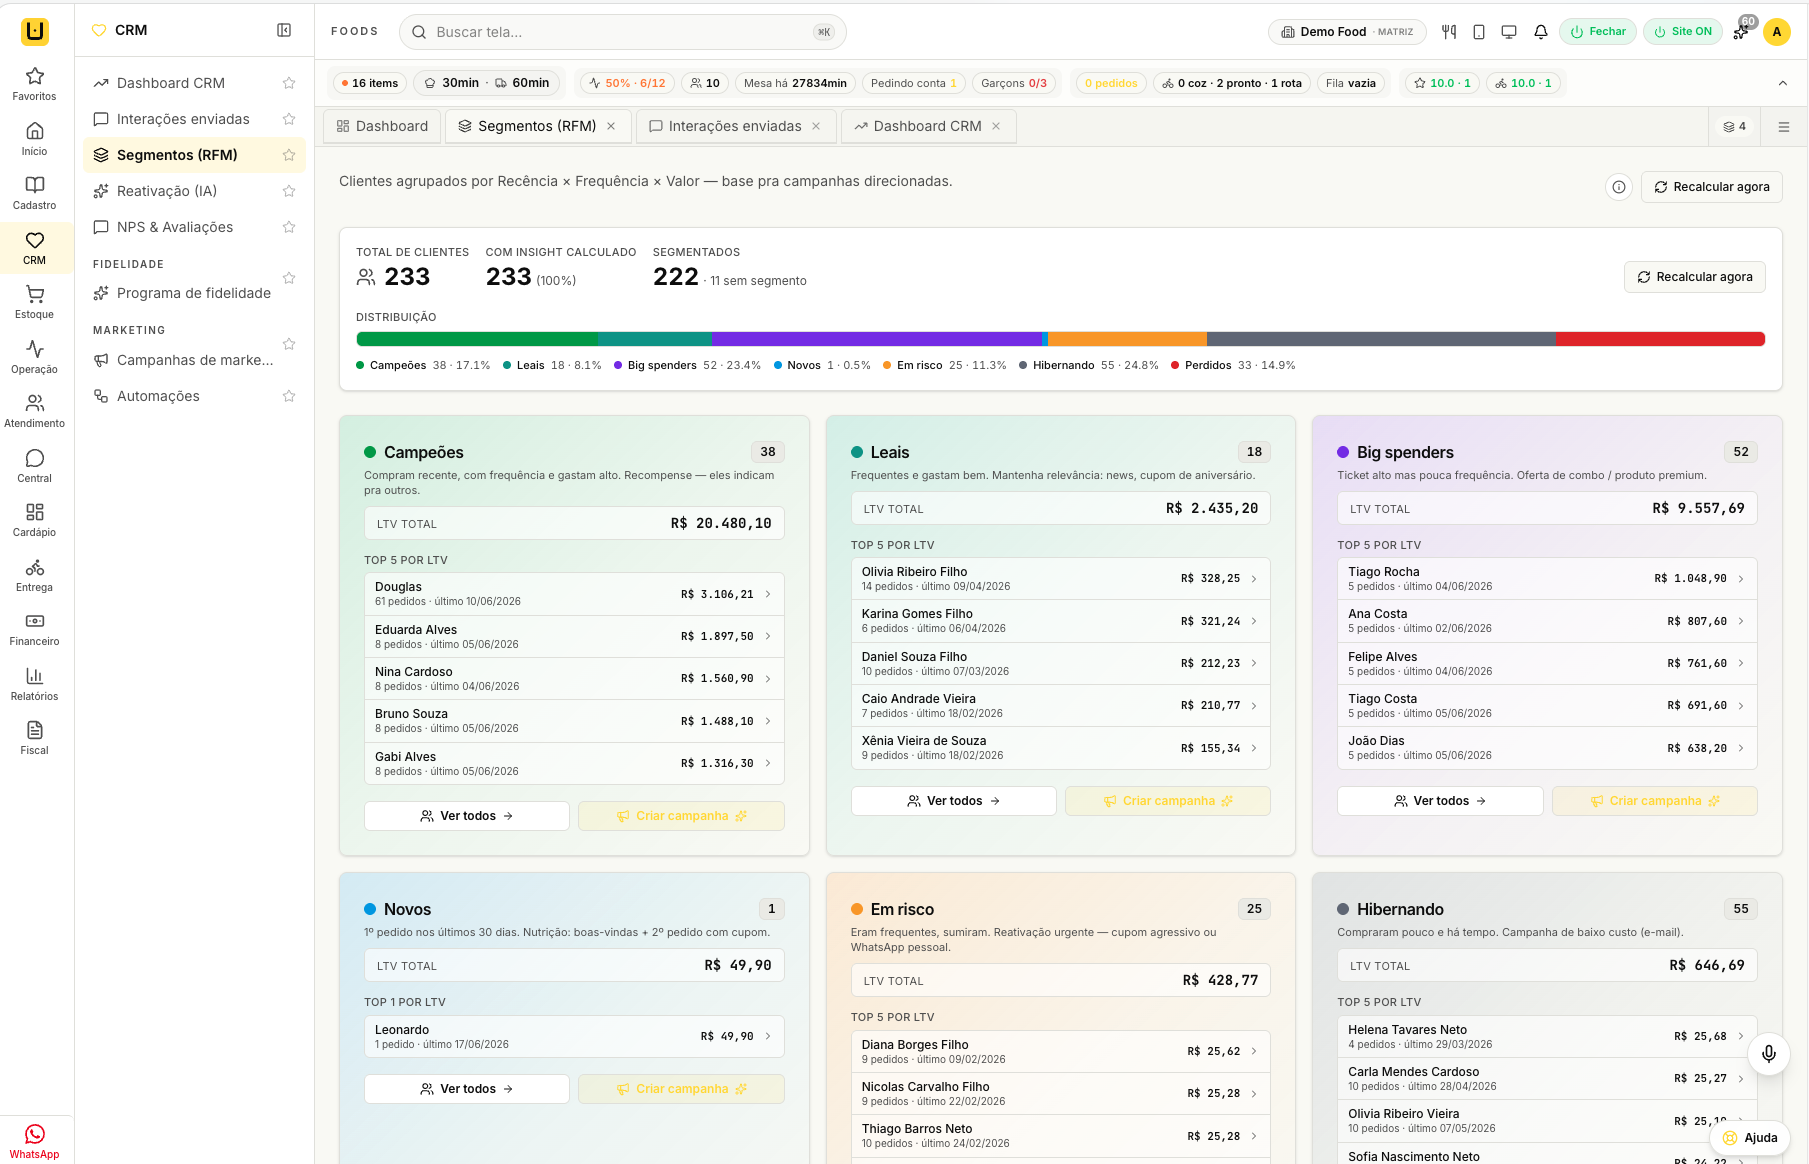Click the red Perdidos distribution bar segment
The image size is (1809, 1164).
[1660, 339]
